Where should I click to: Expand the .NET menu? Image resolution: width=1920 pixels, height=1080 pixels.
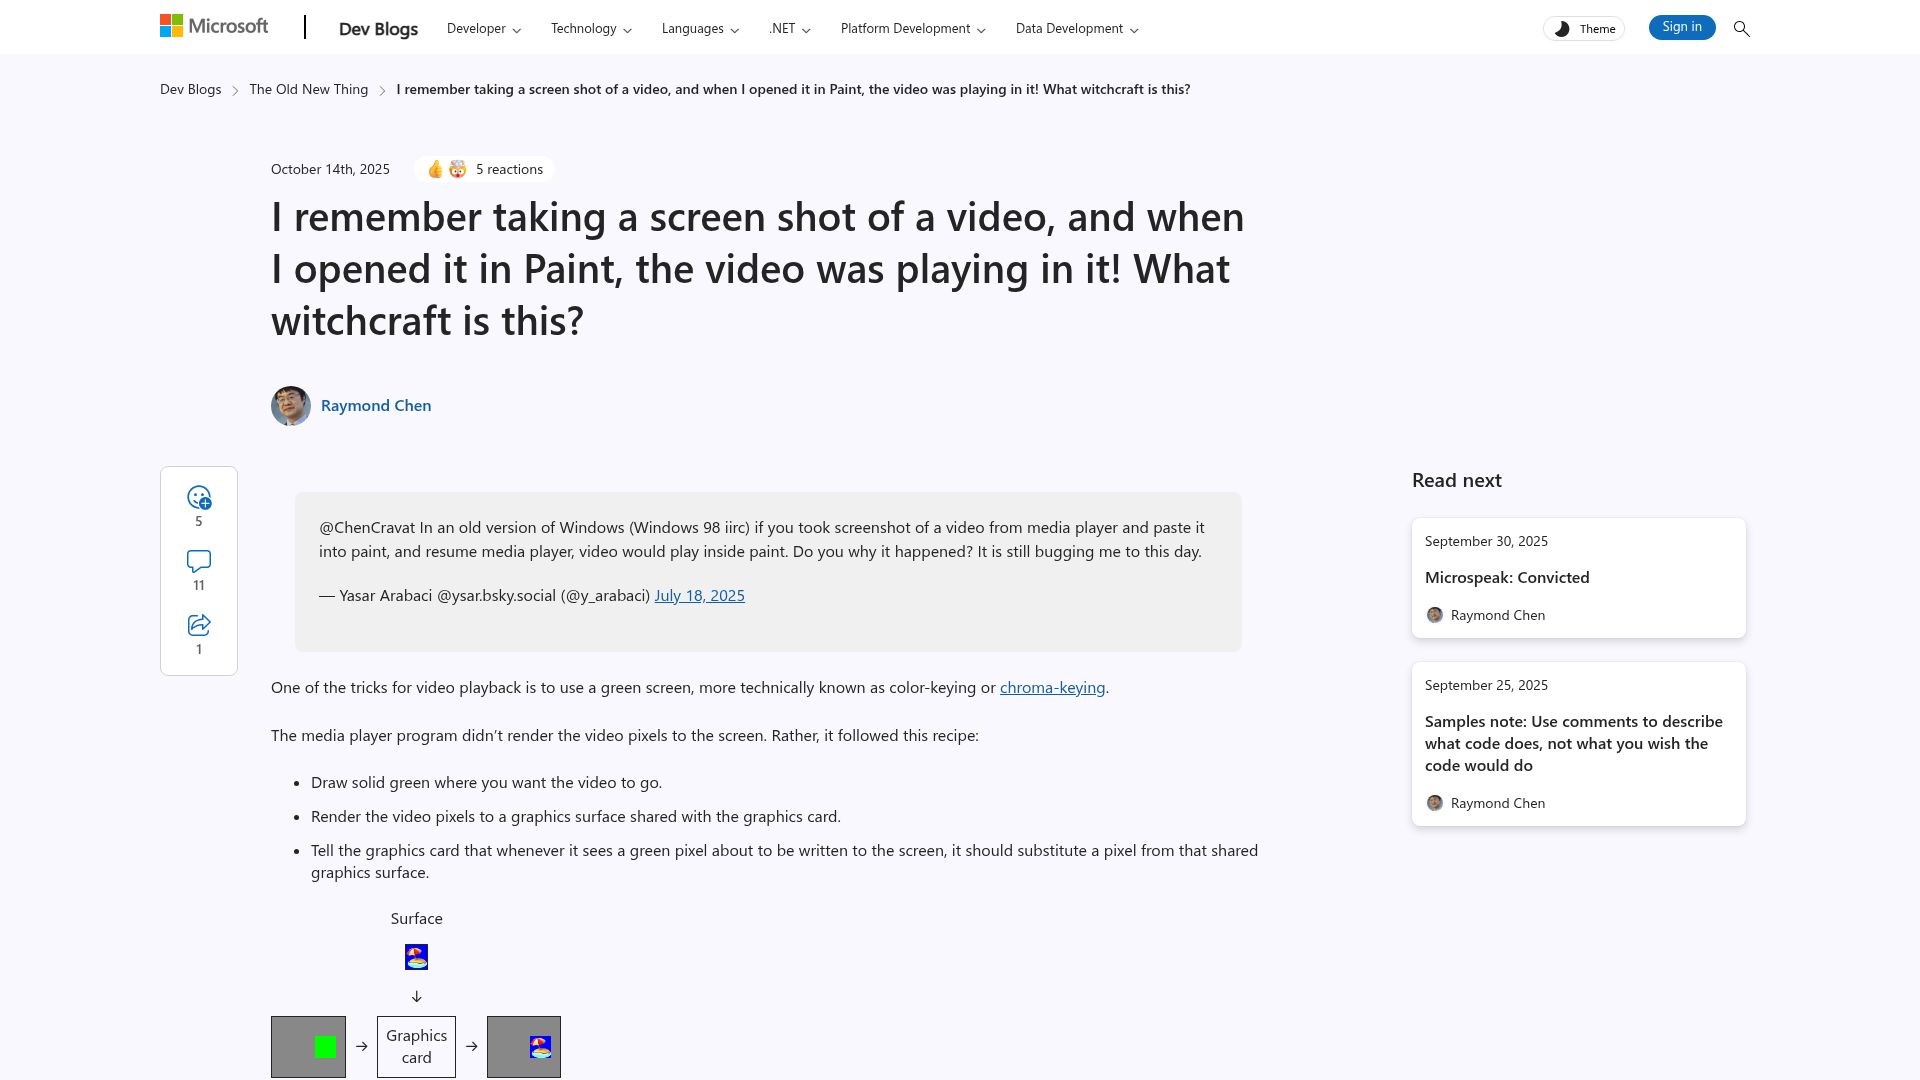(x=789, y=29)
